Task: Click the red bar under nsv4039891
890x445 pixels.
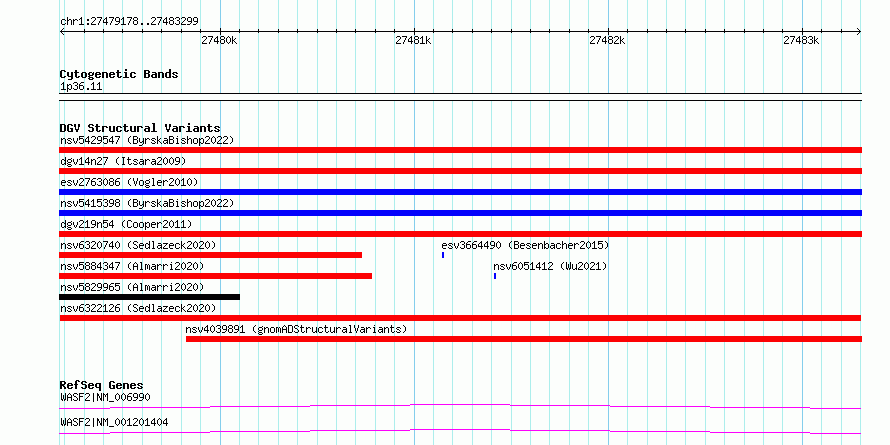Action: [524, 339]
